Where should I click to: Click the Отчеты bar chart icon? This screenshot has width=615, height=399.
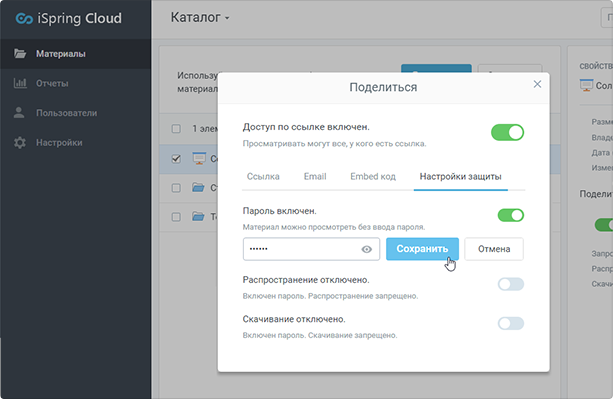coord(20,83)
